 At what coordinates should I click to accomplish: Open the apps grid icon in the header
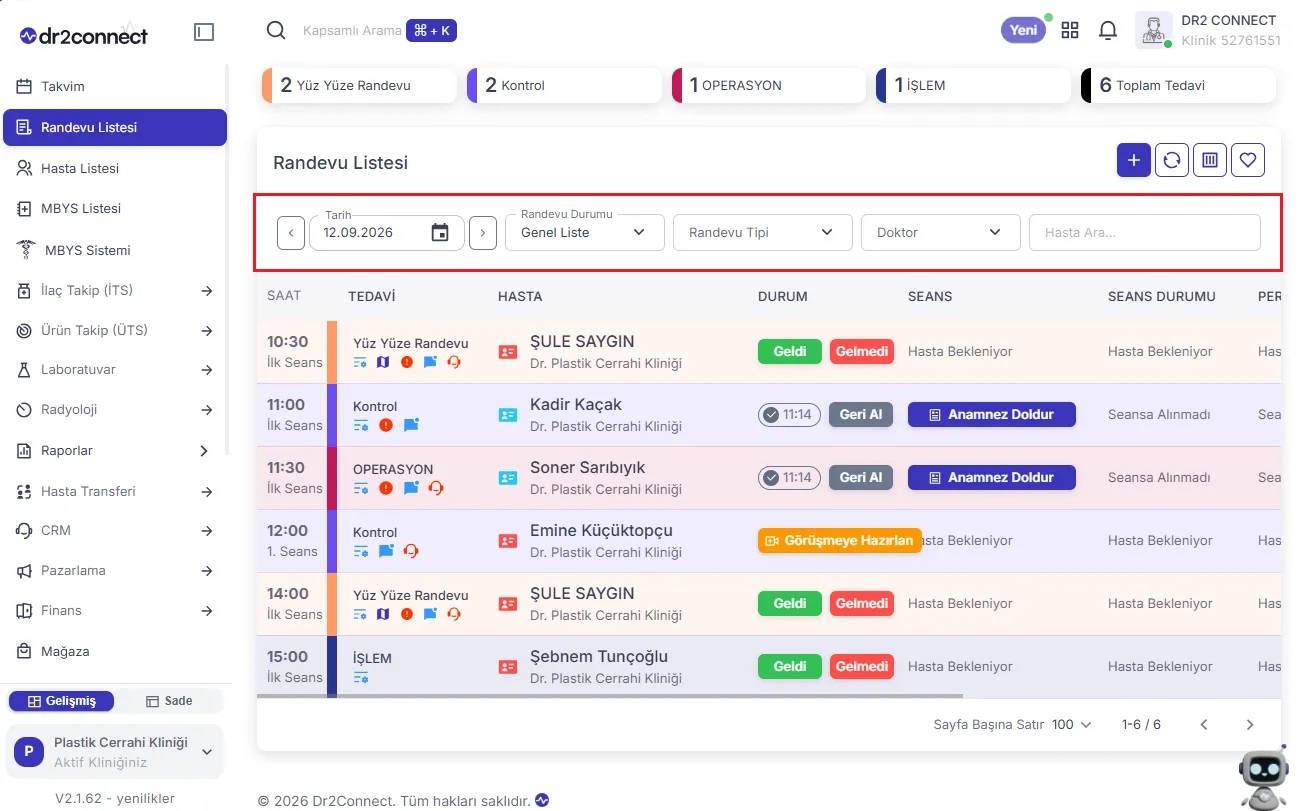1070,30
